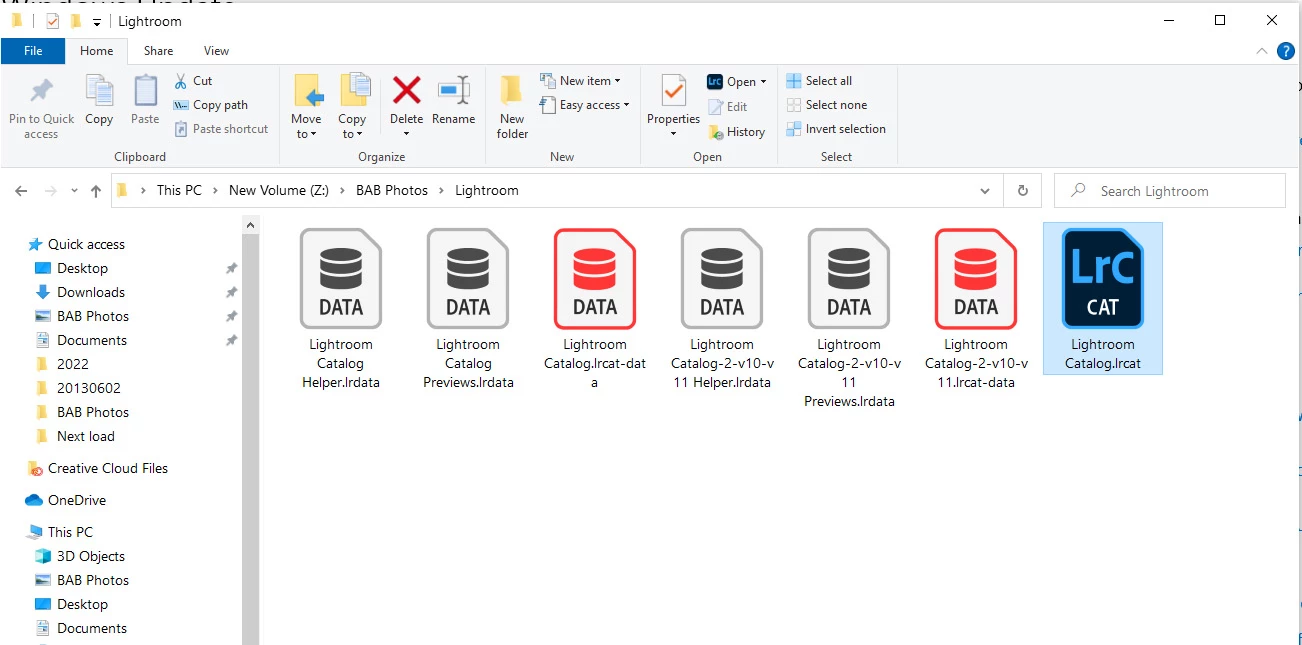The image size is (1302, 645).
Task: Open the Recent locations dropdown arrow
Action: [x=74, y=191]
